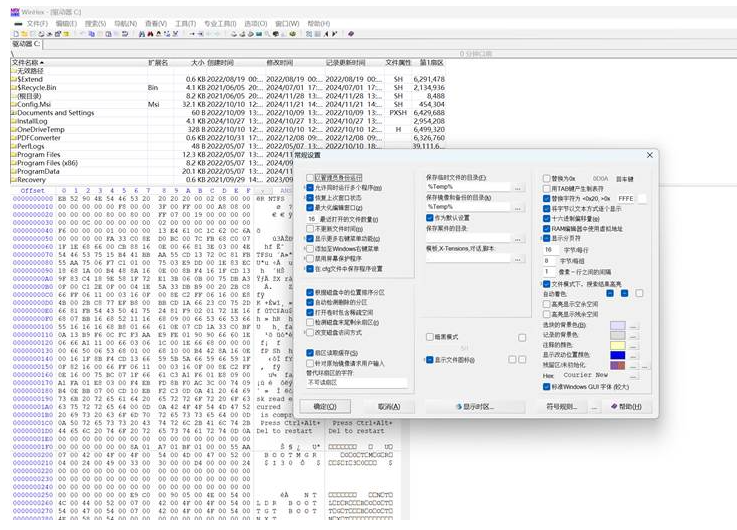
Task: Enable the 暗黑模式 dark mode checkbox
Action: tap(430, 336)
